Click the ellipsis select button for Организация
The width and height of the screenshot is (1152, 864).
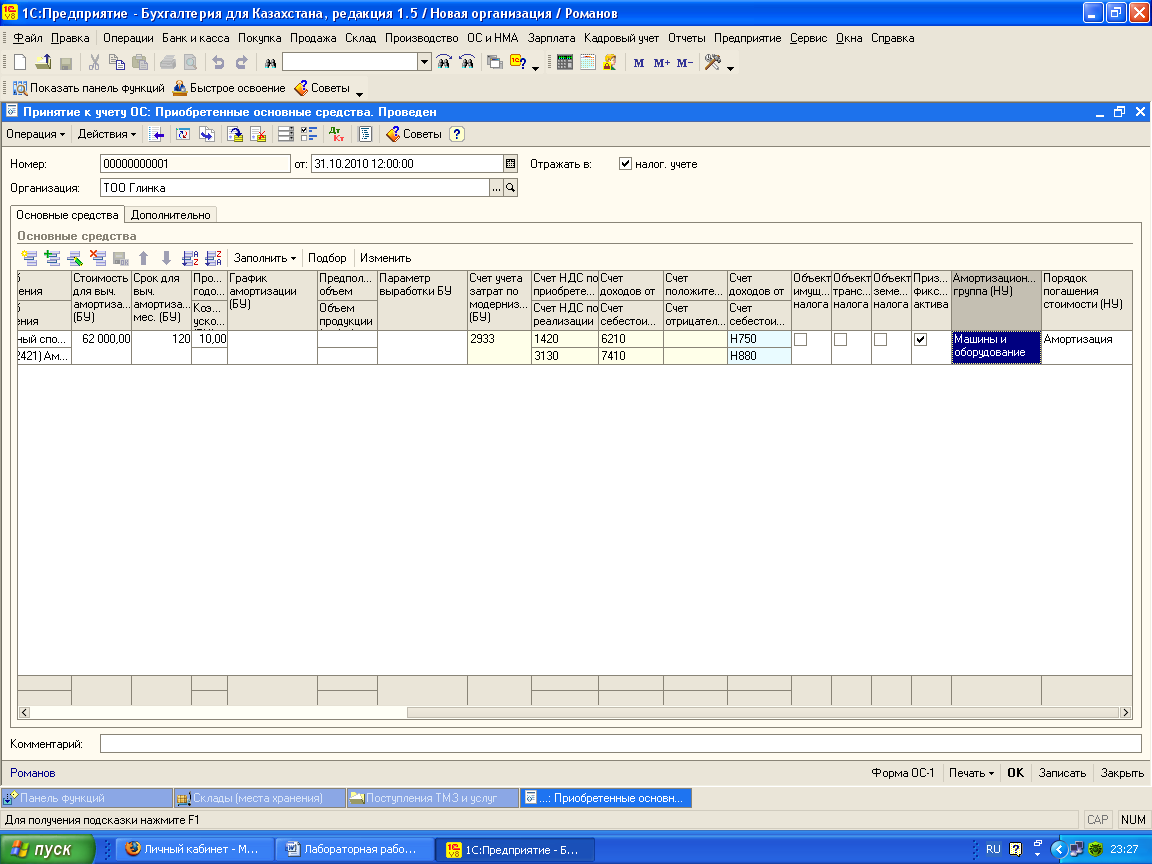pos(497,188)
